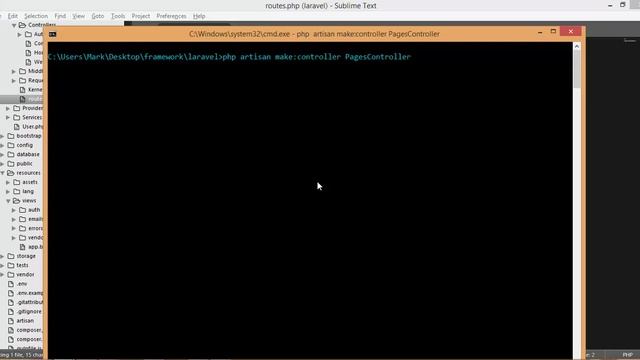Open the Preferences menu

click(x=171, y=16)
